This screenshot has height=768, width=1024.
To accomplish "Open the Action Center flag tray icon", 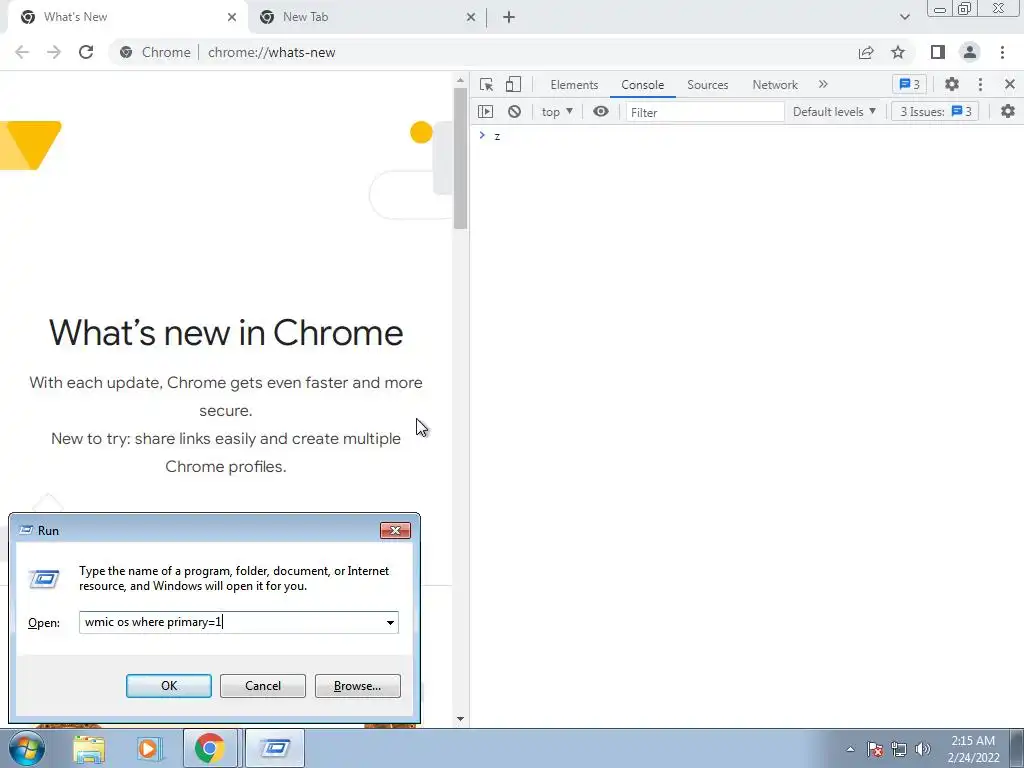I will pyautogui.click(x=875, y=749).
